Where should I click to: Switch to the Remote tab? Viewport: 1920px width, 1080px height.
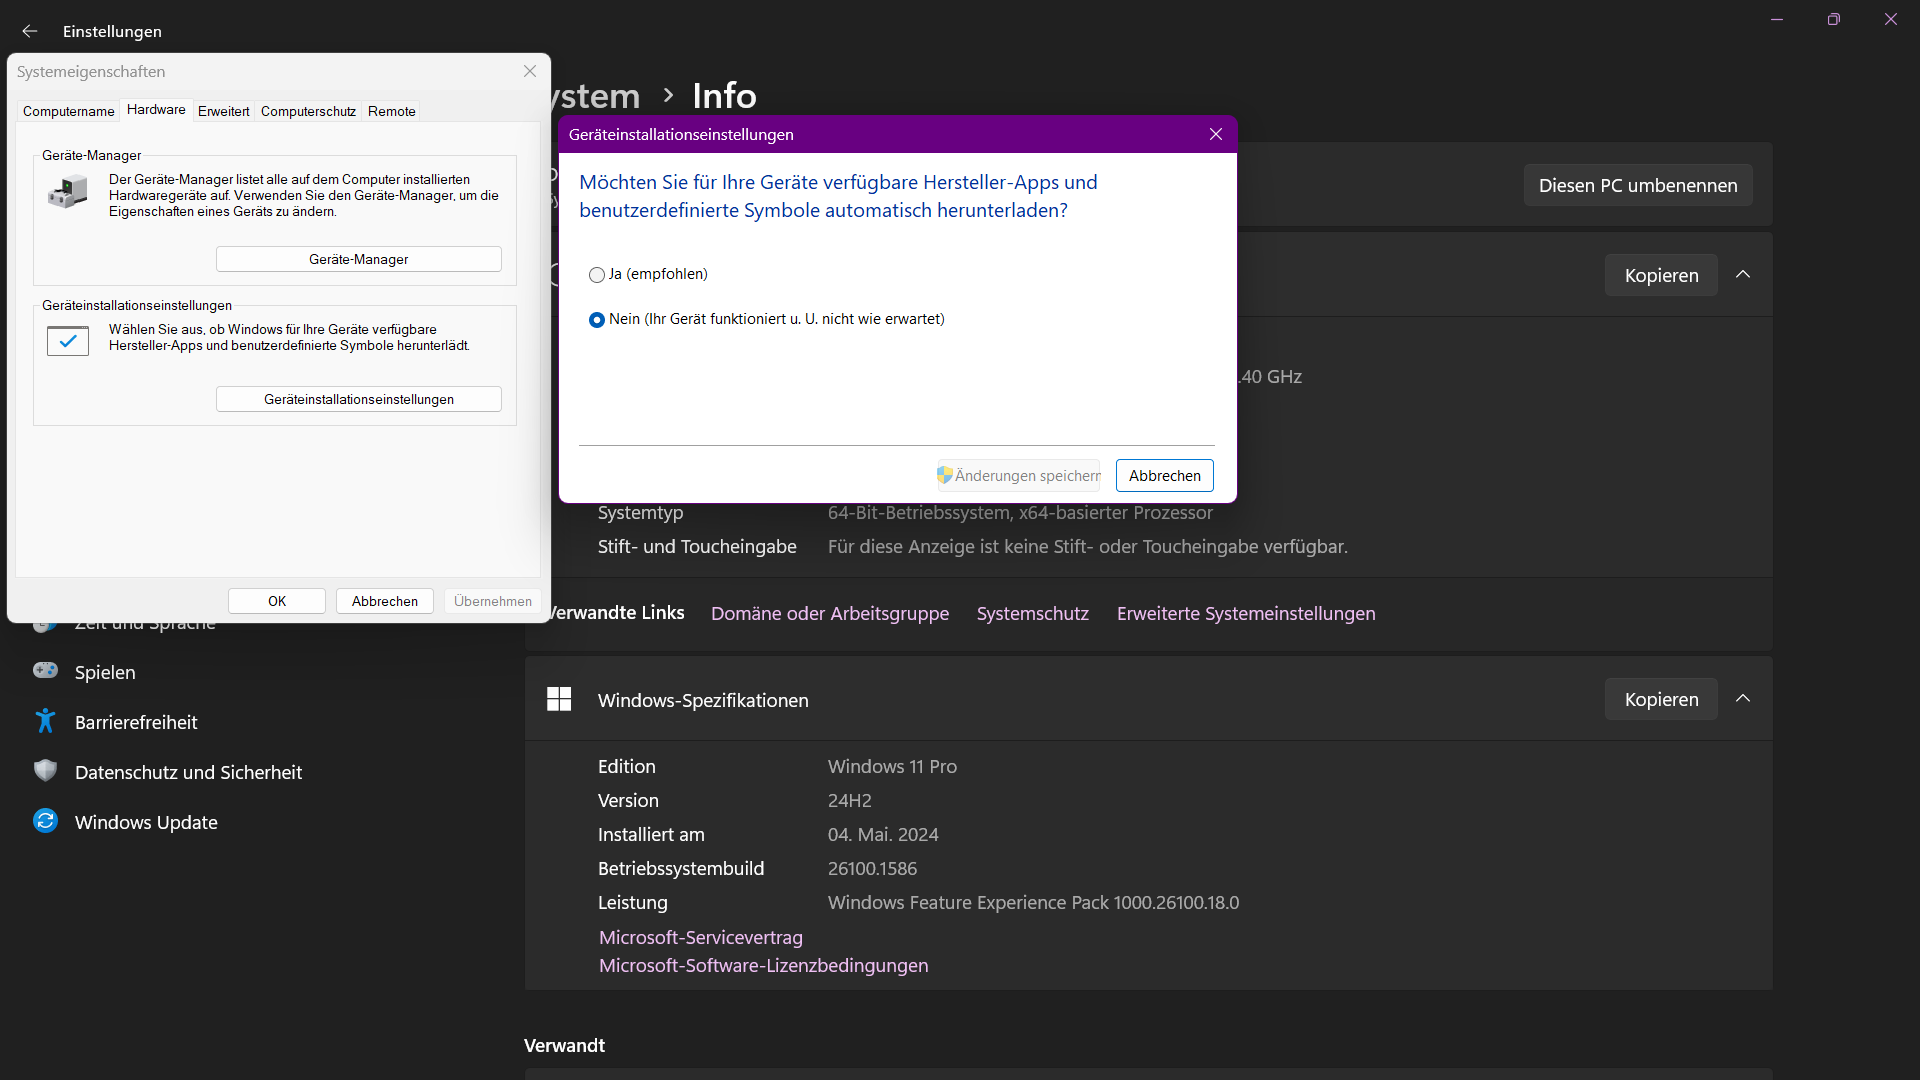[391, 111]
